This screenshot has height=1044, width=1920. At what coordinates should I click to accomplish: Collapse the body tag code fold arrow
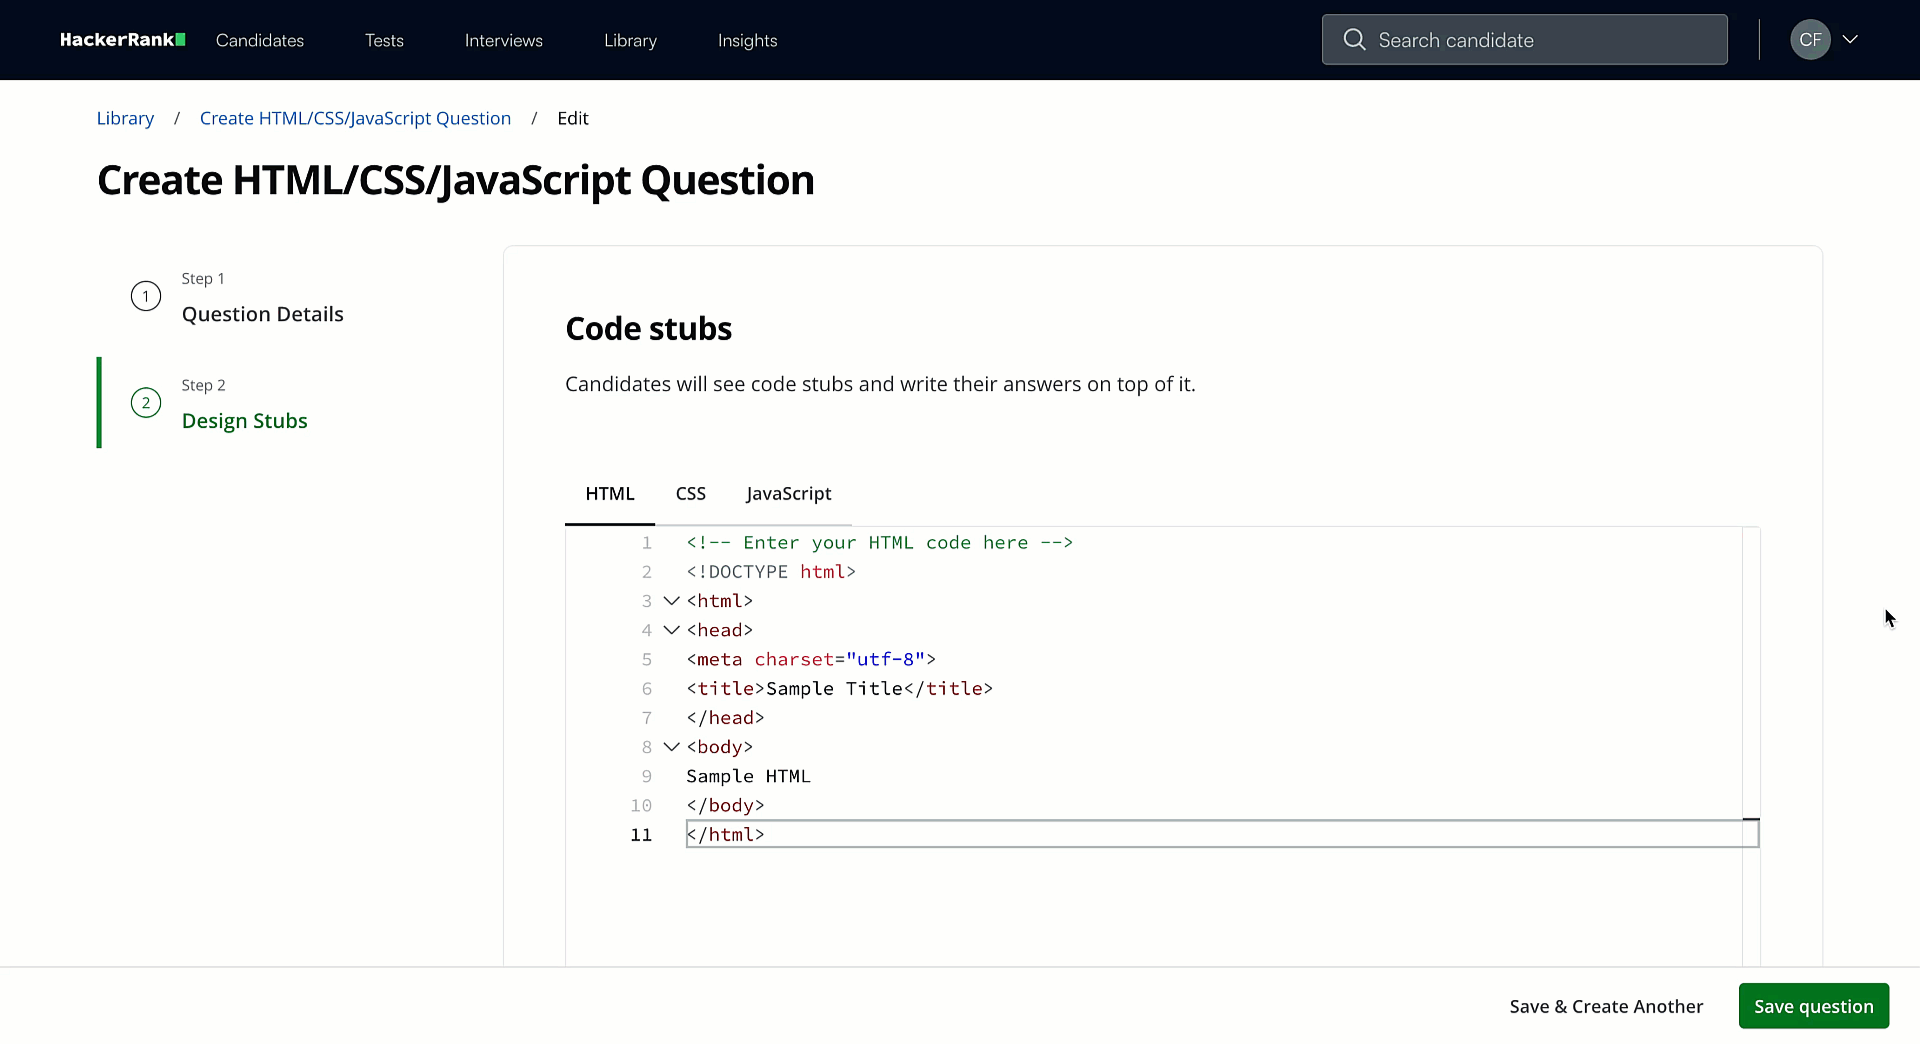click(670, 747)
